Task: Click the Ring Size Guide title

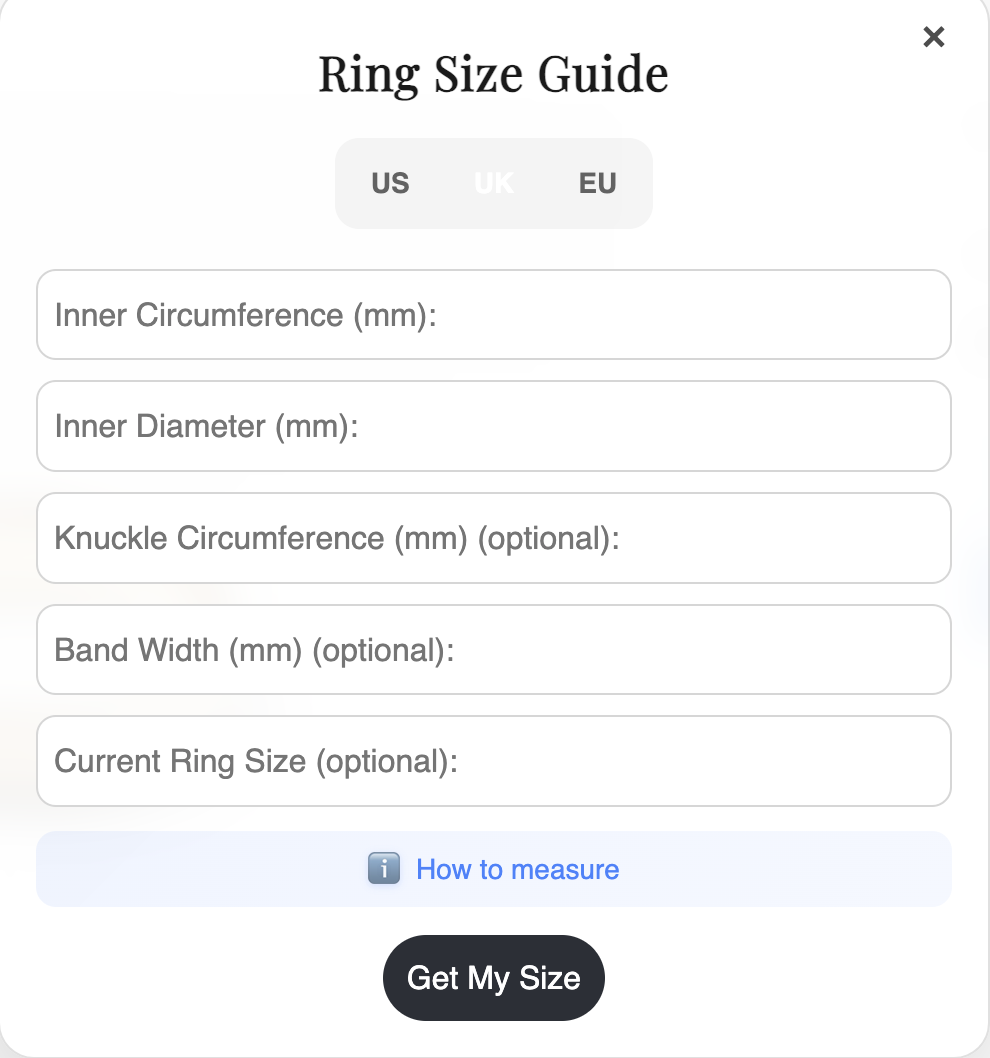Action: (x=493, y=72)
